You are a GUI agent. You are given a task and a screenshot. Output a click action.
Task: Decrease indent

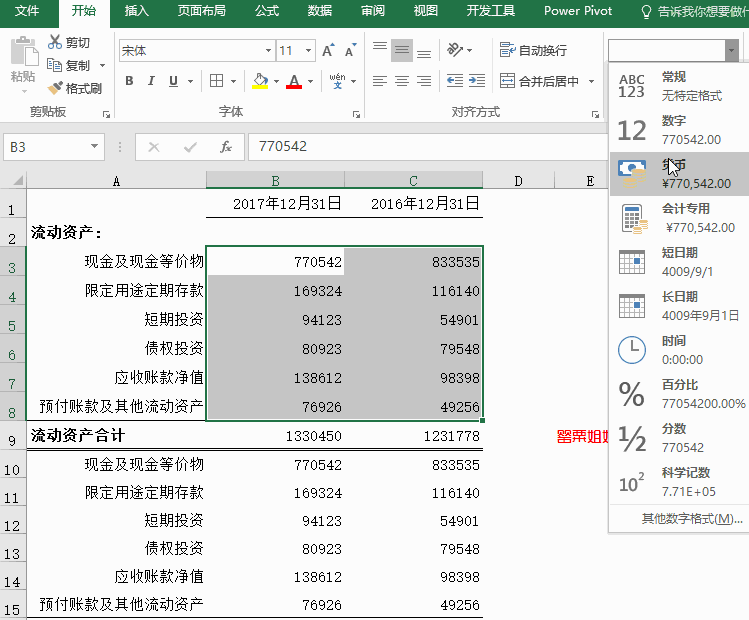(455, 81)
